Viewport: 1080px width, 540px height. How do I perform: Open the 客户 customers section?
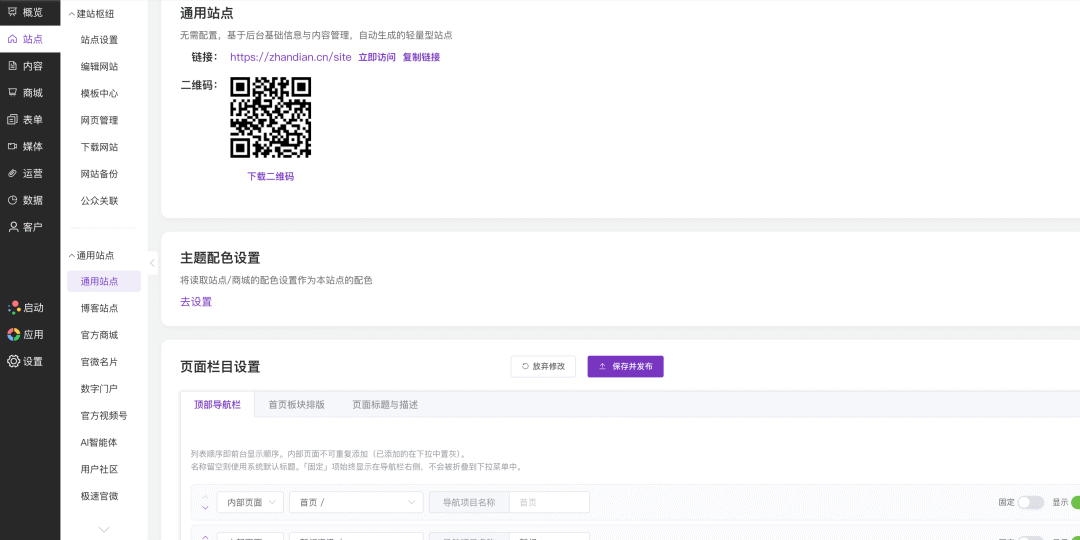(x=25, y=227)
